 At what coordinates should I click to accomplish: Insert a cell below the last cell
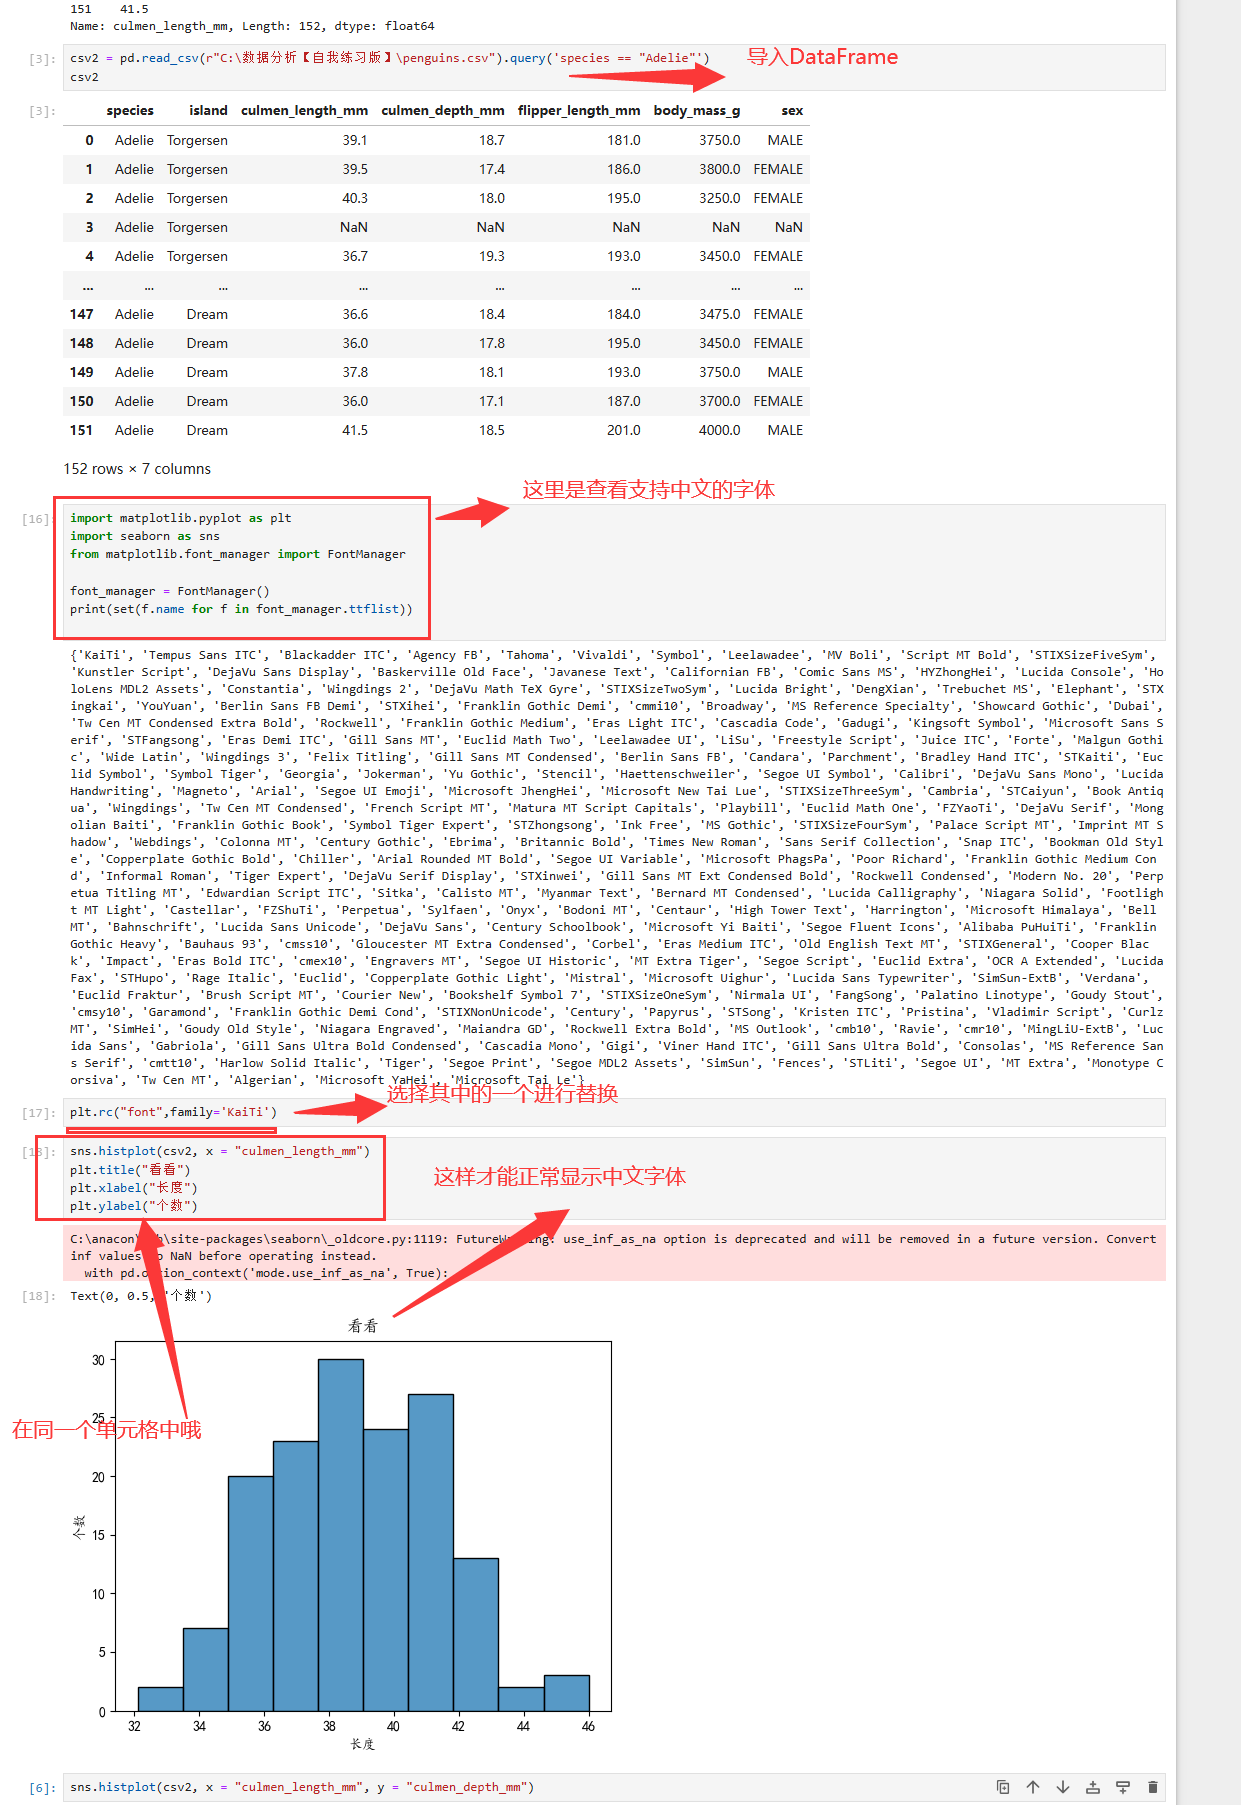click(1123, 1787)
